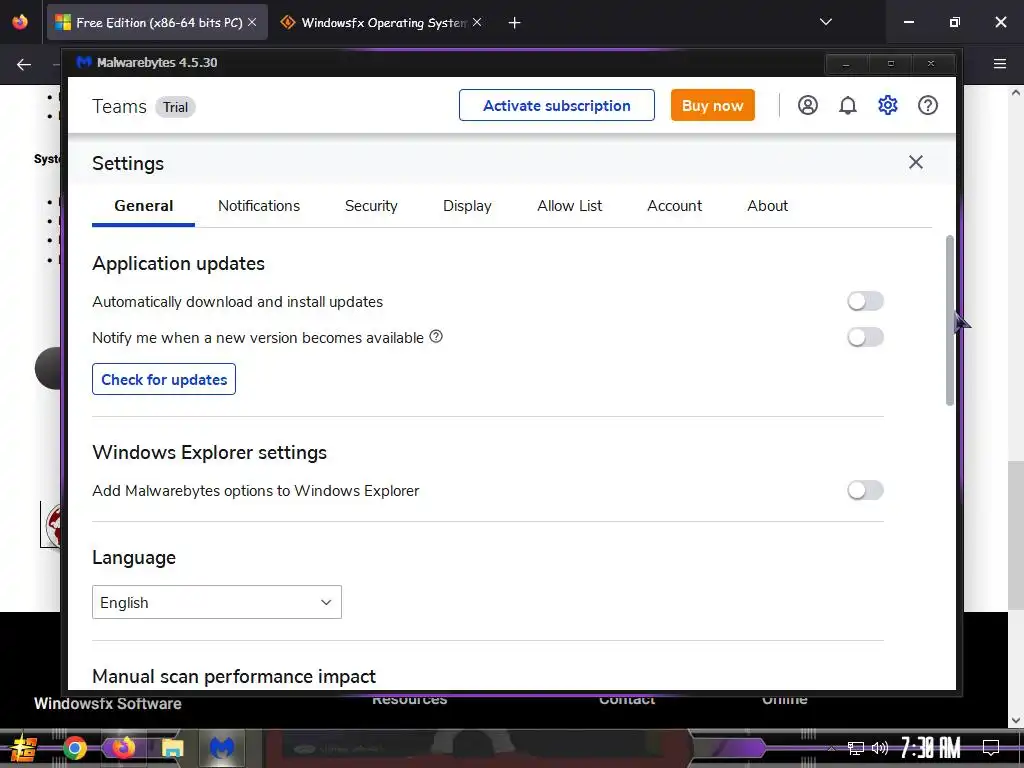Click Malwarebytes icon in the taskbar
1024x768 pixels.
tap(222, 748)
